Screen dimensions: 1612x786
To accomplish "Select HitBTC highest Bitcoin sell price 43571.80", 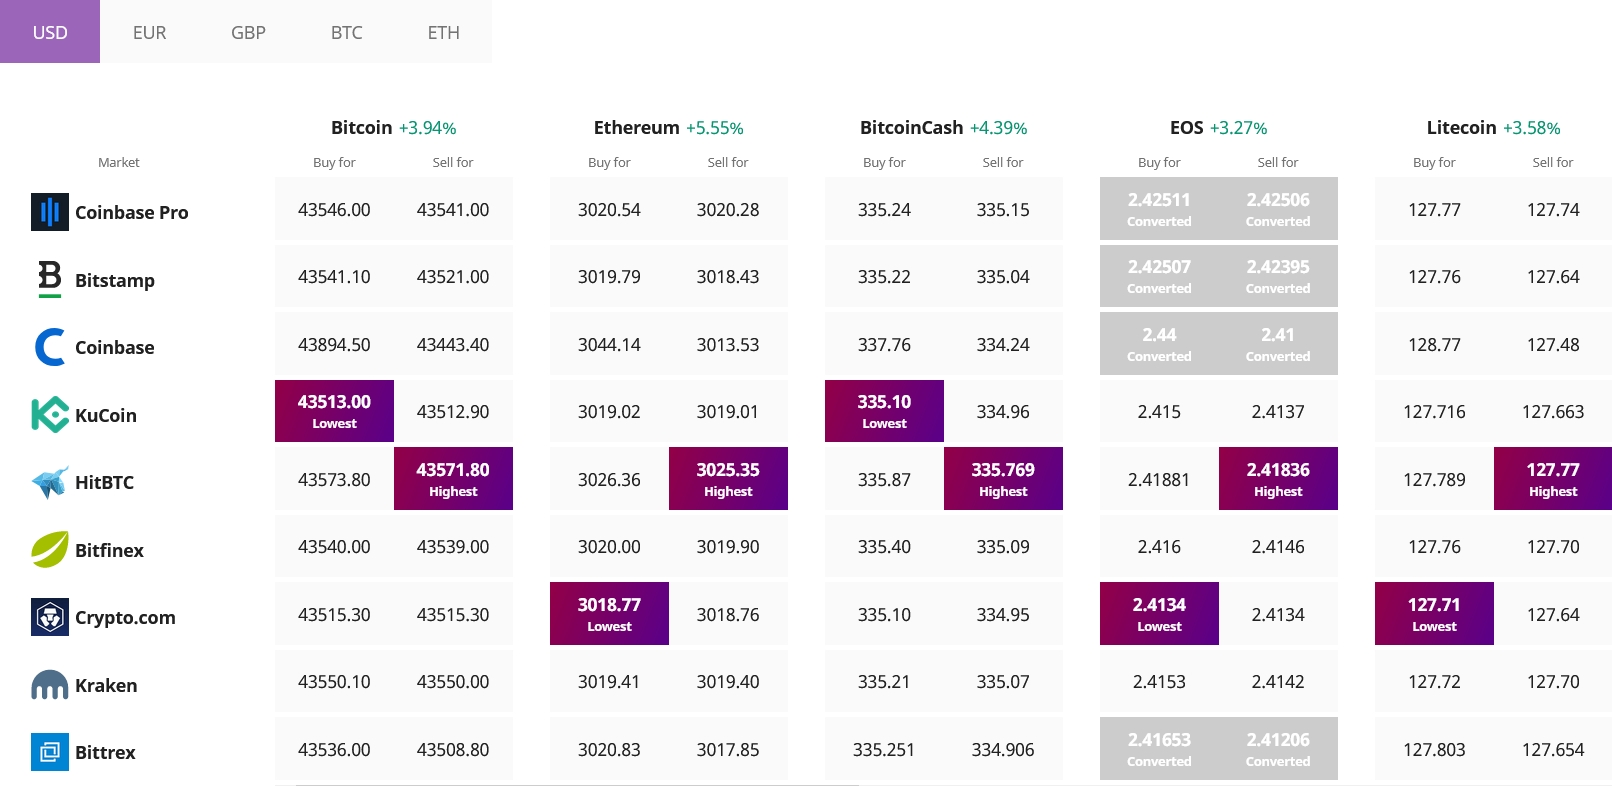I will tap(453, 478).
